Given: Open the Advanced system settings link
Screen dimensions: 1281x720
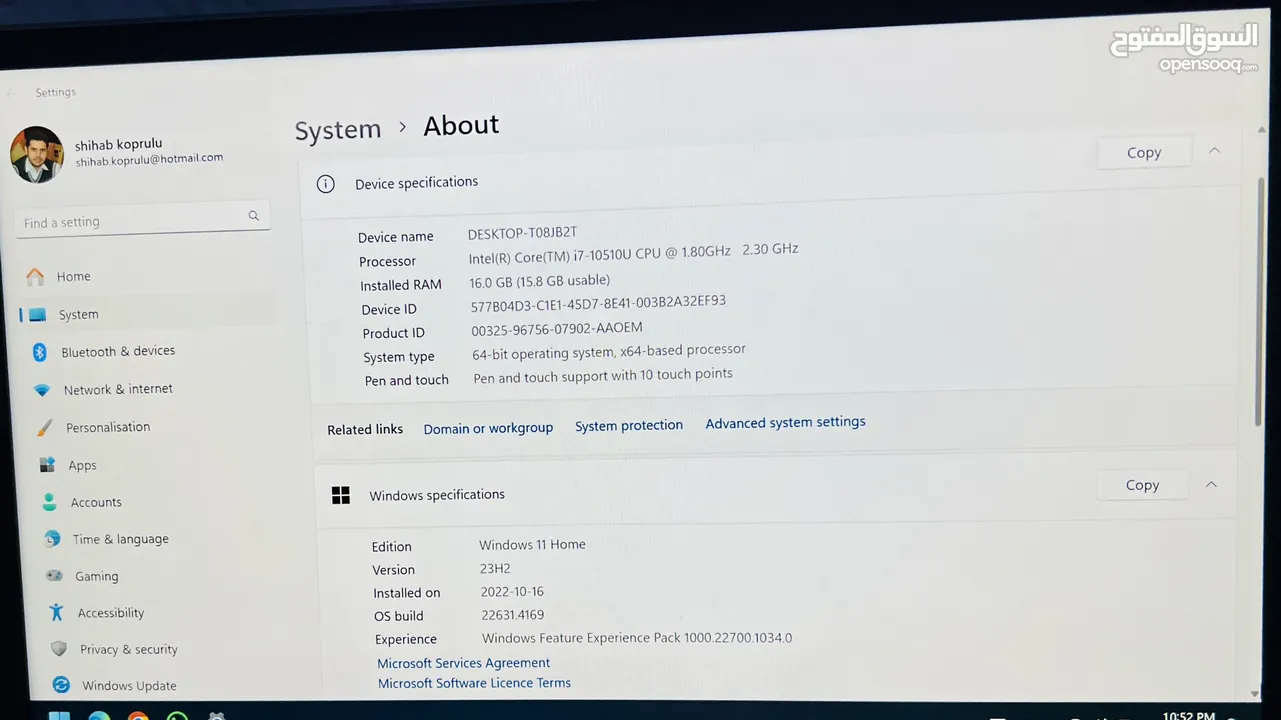Looking at the screenshot, I should click(786, 423).
